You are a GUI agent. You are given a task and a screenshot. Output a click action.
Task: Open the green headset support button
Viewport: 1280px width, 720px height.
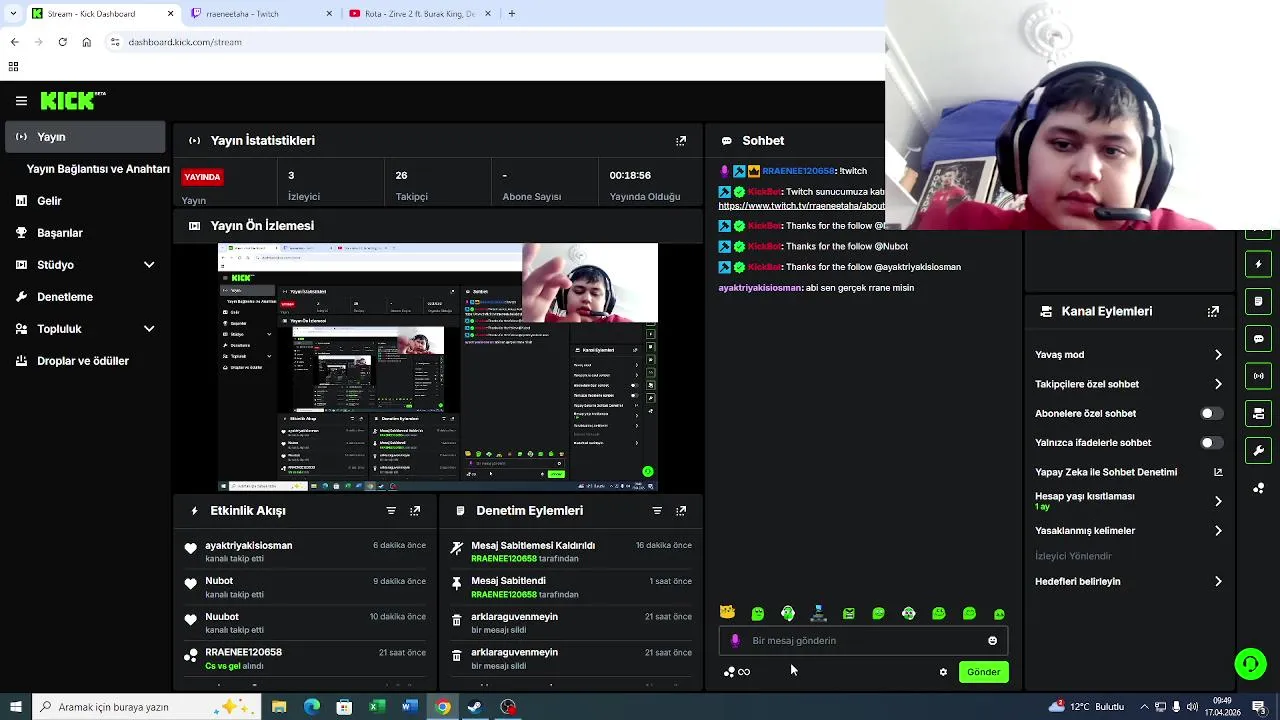point(1250,664)
